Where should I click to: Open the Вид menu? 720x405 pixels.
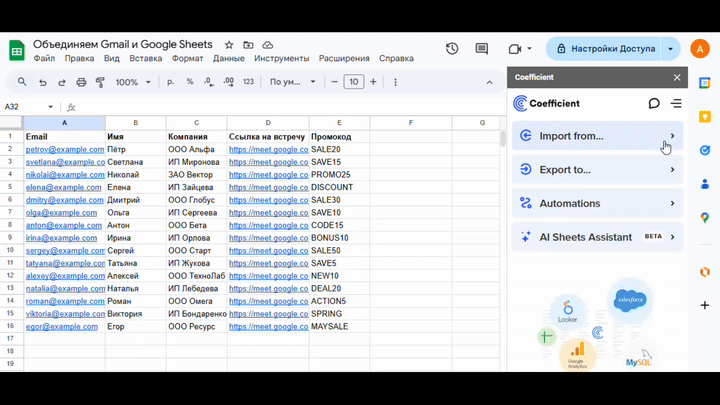[112, 58]
